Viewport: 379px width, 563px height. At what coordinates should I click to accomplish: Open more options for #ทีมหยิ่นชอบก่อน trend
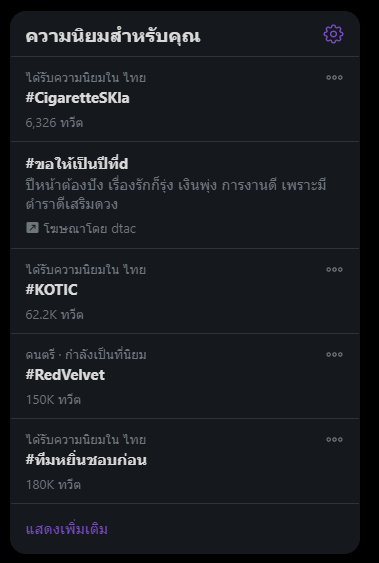[x=334, y=439]
